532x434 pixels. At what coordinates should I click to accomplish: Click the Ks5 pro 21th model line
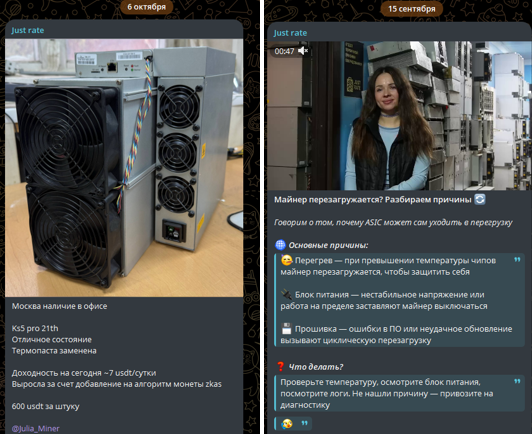[35, 328]
